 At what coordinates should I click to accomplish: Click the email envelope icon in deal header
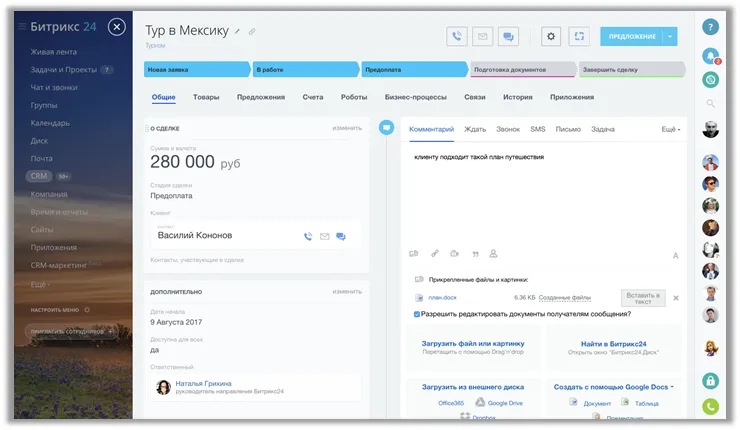(x=483, y=36)
